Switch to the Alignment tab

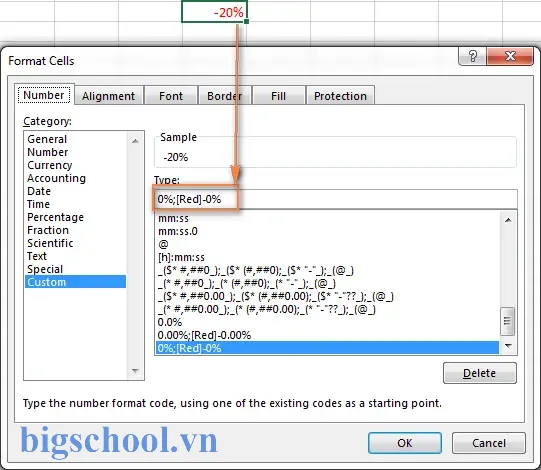tap(108, 96)
